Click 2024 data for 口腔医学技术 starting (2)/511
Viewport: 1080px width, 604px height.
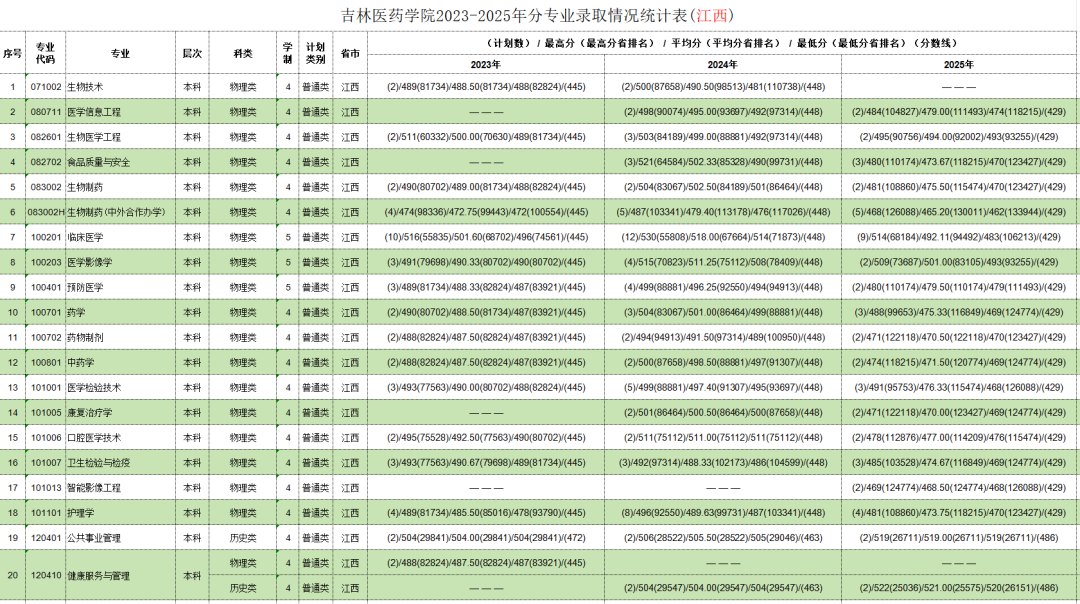723,437
